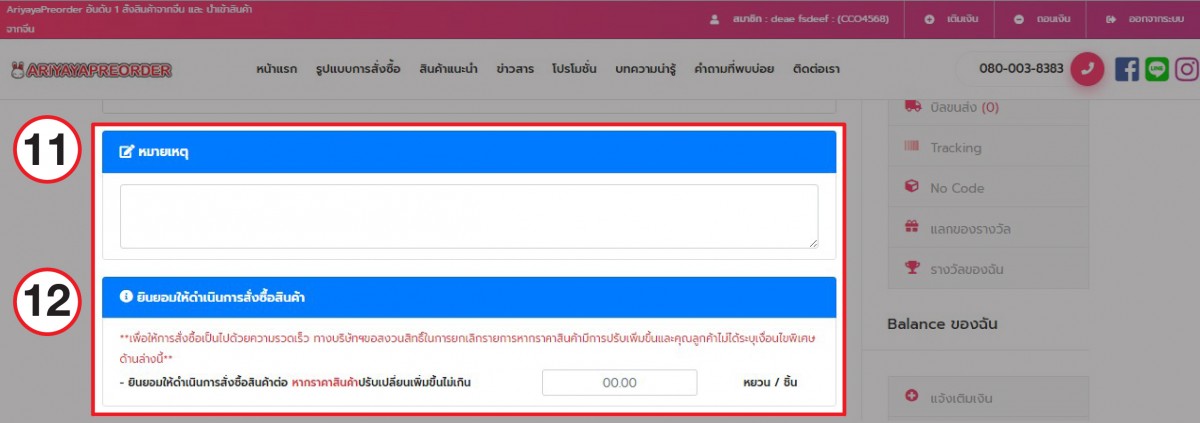Click the red phone call icon

[1087, 69]
